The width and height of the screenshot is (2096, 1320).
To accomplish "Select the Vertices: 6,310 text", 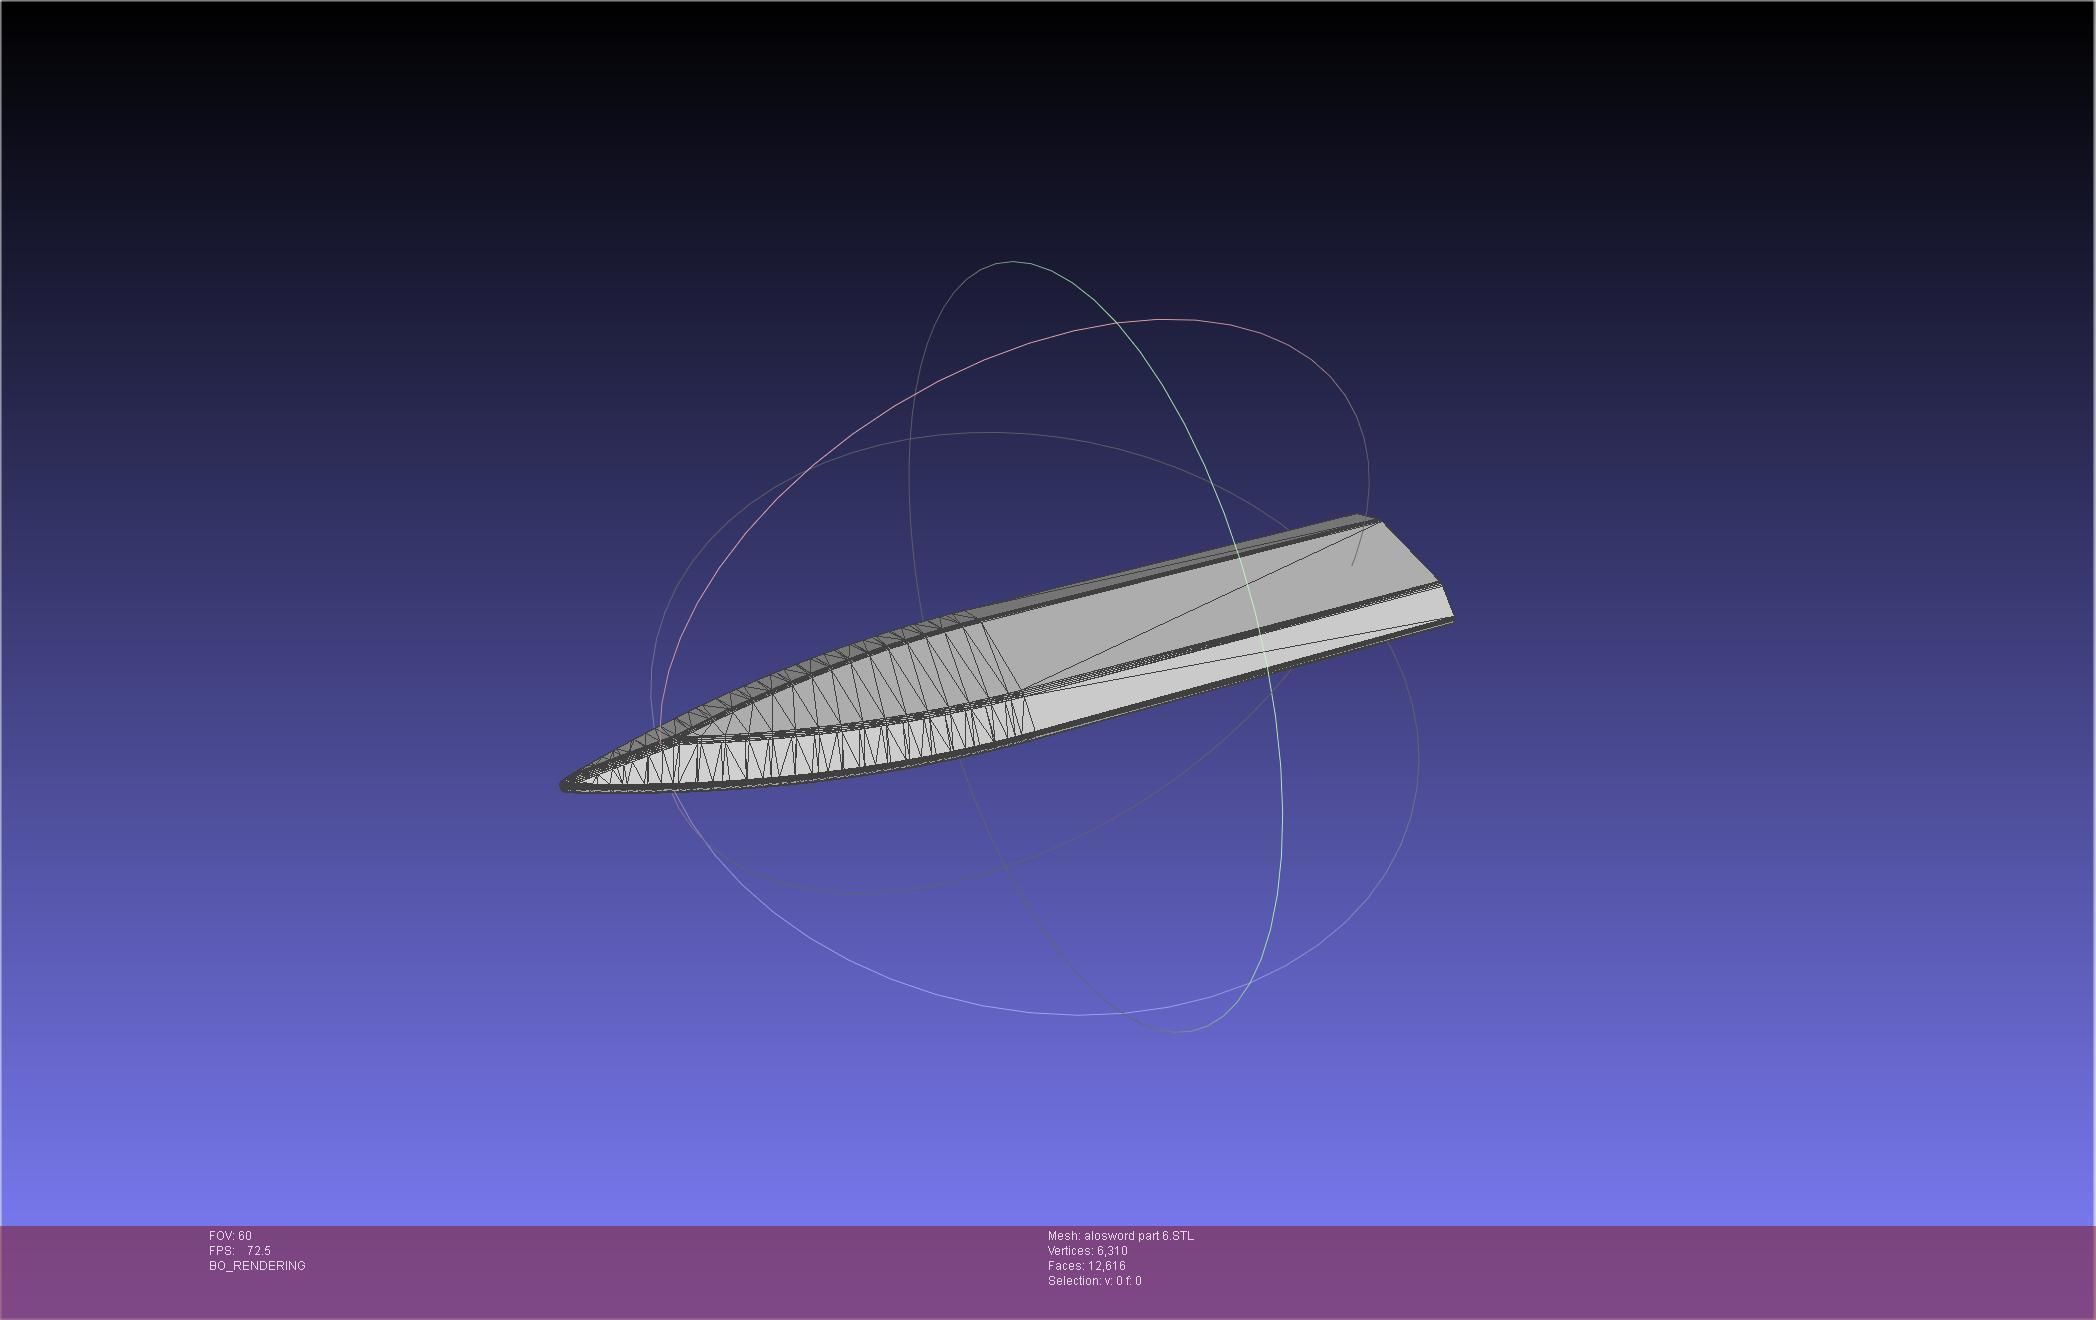I will (x=1087, y=1251).
